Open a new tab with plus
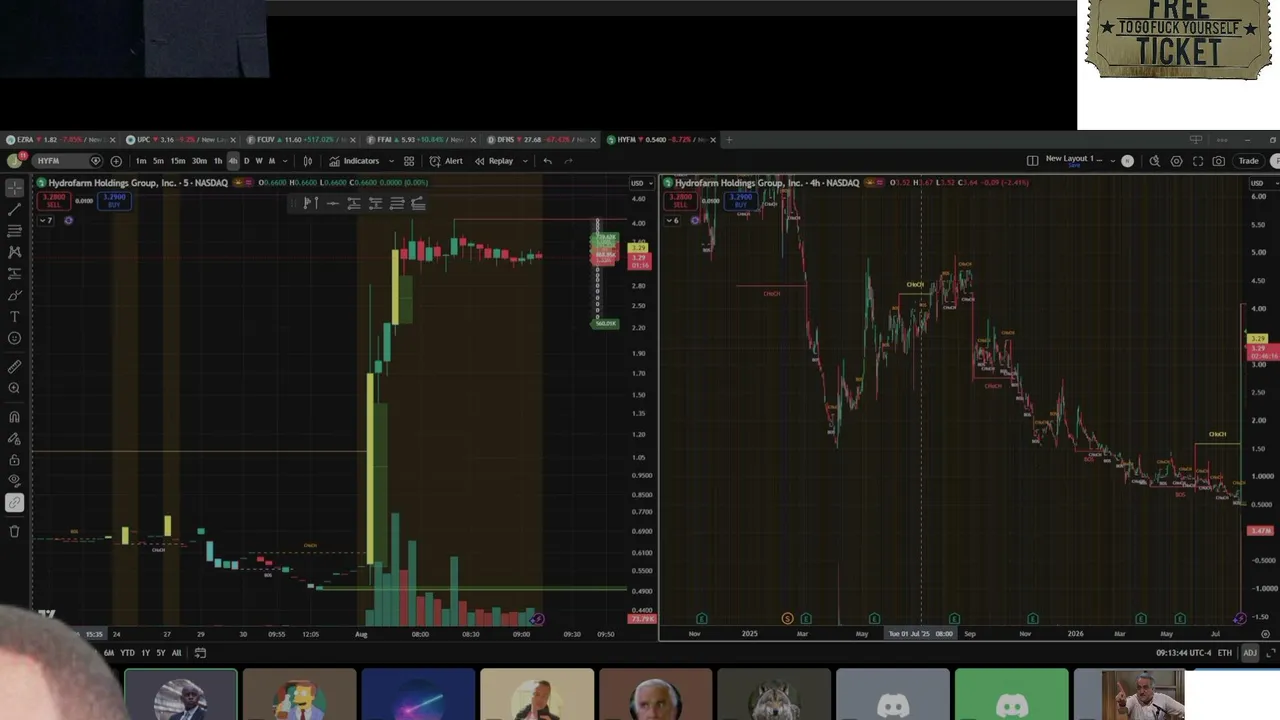 tap(729, 139)
